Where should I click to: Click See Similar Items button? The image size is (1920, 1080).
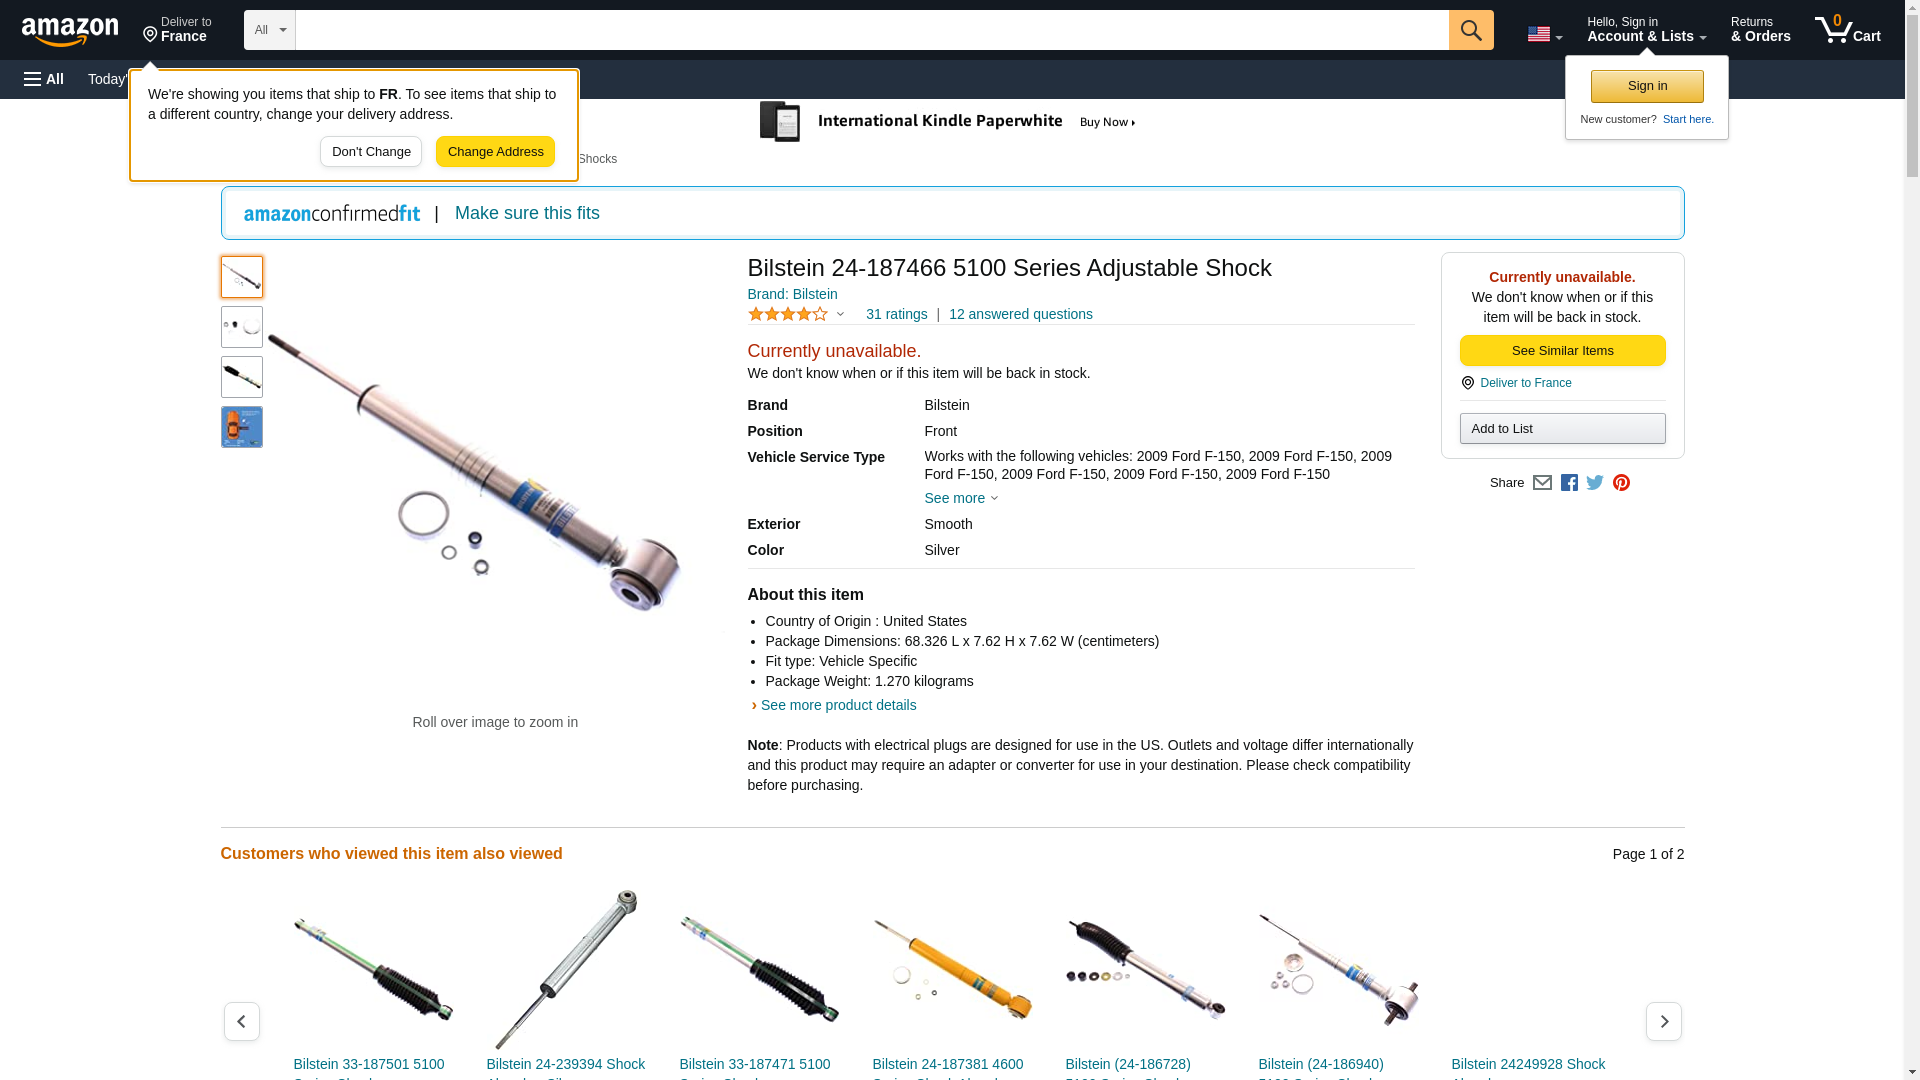click(x=1562, y=351)
